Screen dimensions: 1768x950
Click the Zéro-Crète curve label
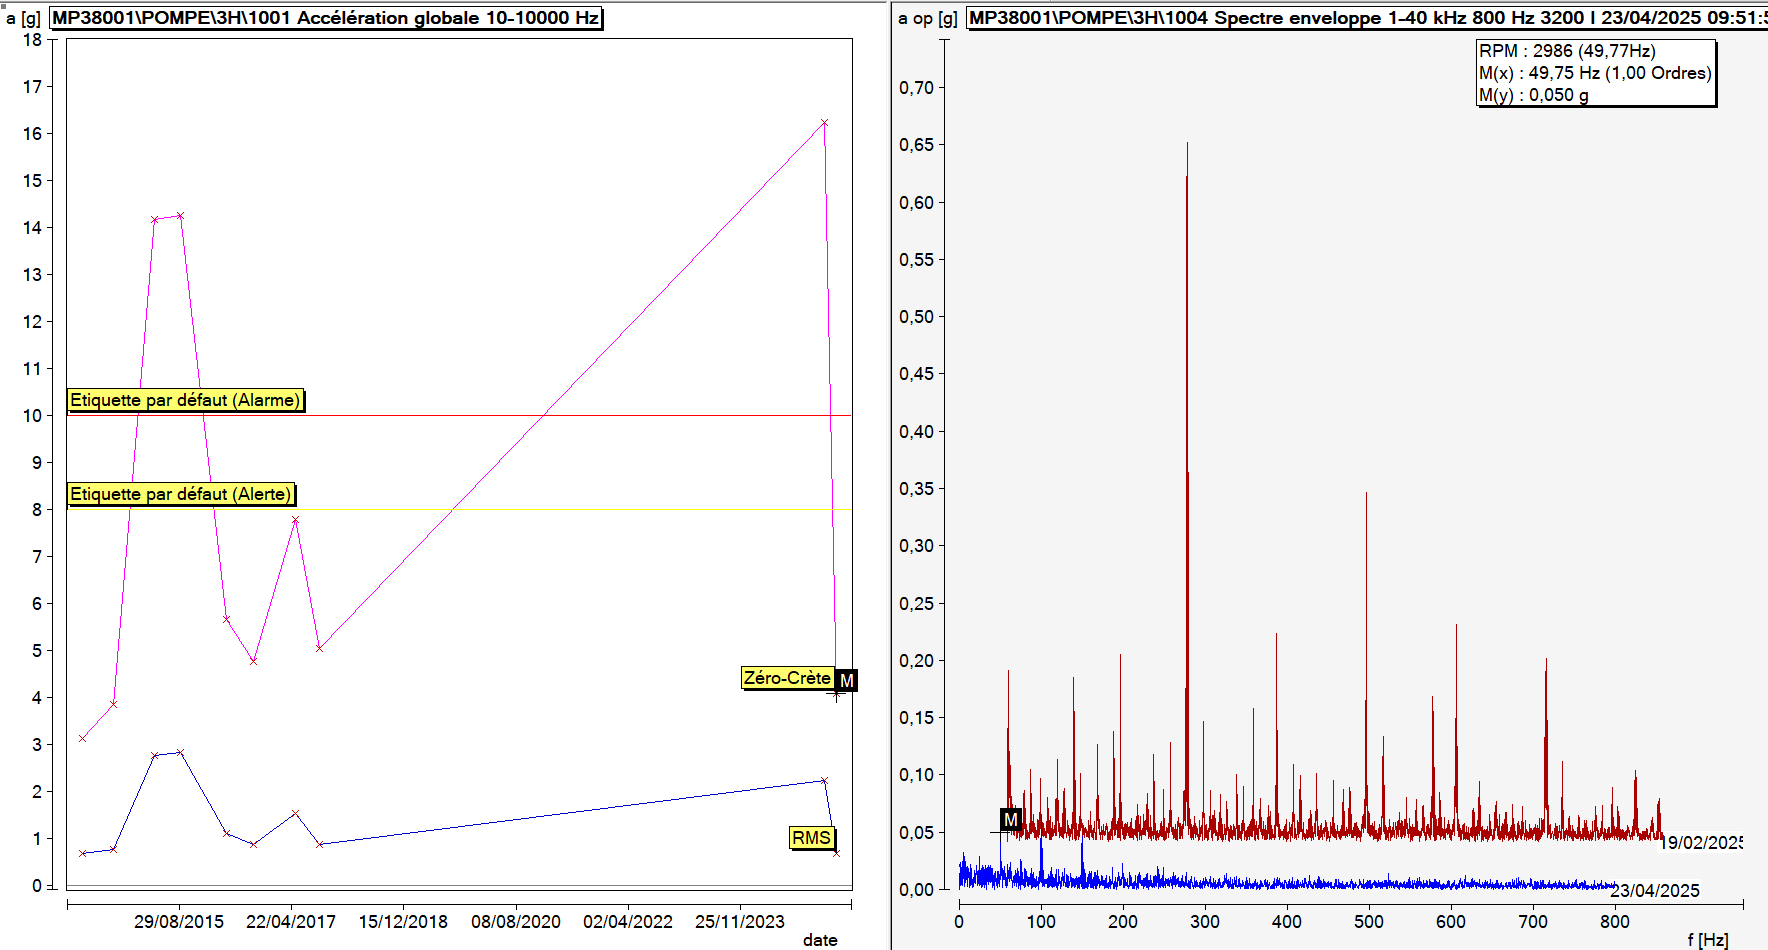[787, 678]
